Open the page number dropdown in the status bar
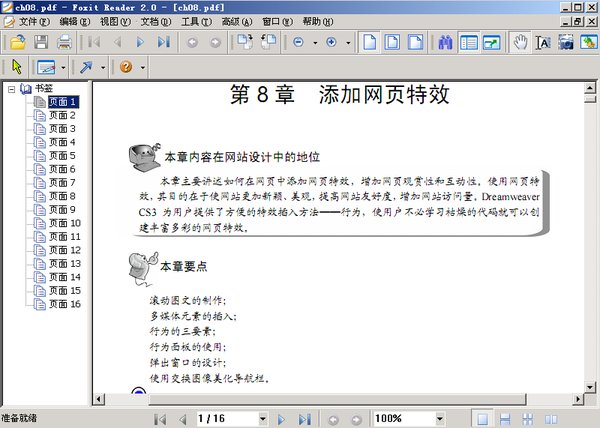This screenshot has width=600, height=428. pos(263,419)
